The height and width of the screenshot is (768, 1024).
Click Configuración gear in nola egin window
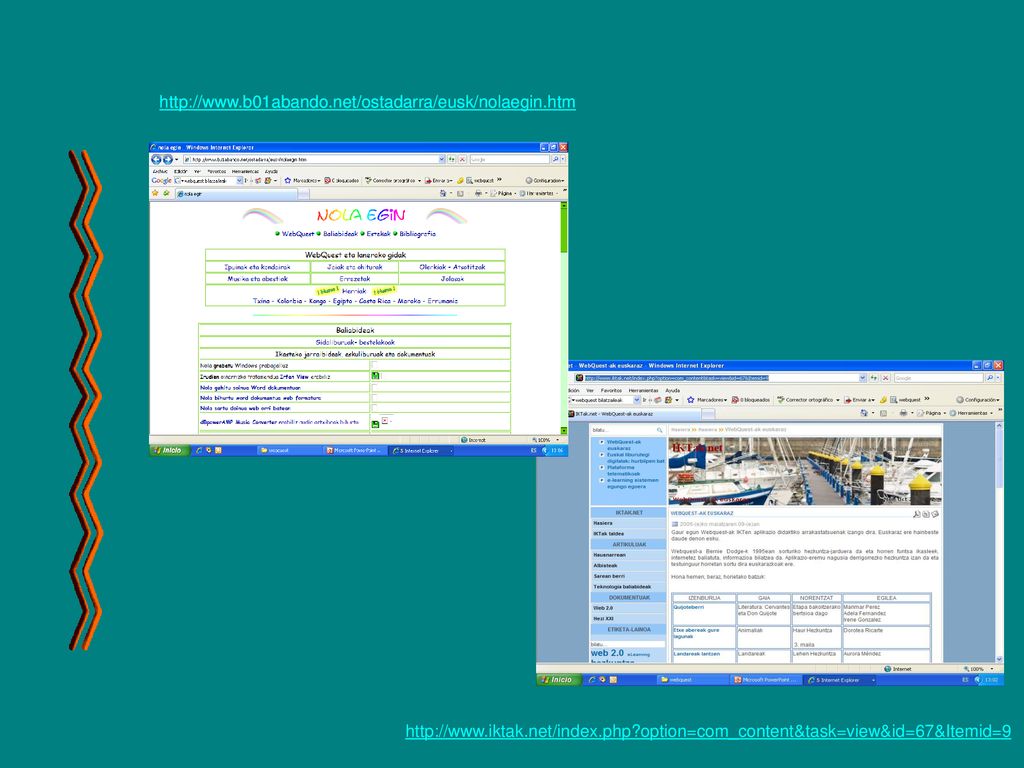[529, 180]
